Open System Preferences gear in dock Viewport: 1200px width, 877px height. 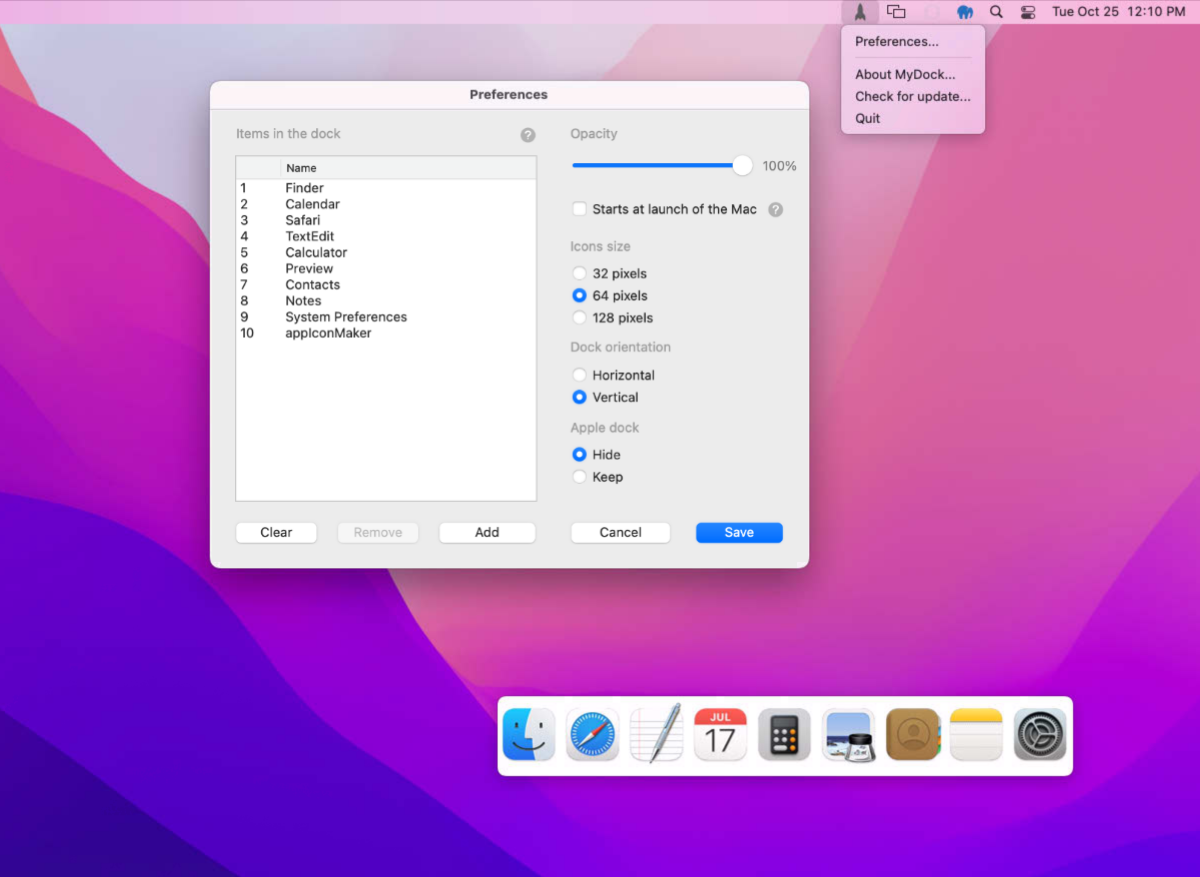1040,735
